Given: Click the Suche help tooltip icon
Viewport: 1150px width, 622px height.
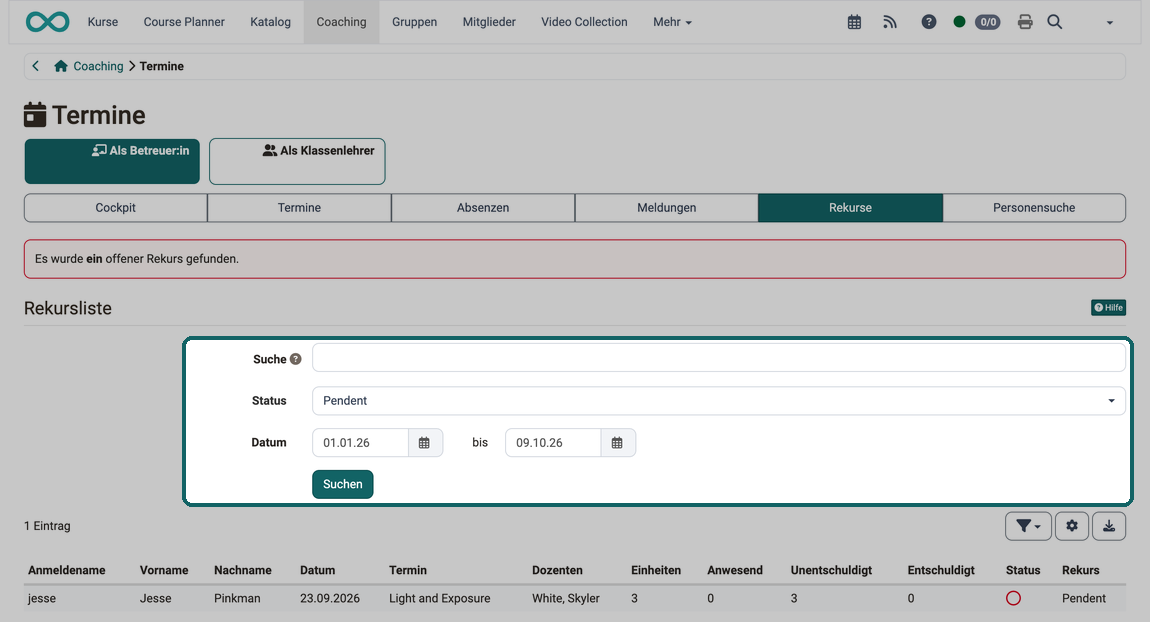Looking at the screenshot, I should (296, 359).
